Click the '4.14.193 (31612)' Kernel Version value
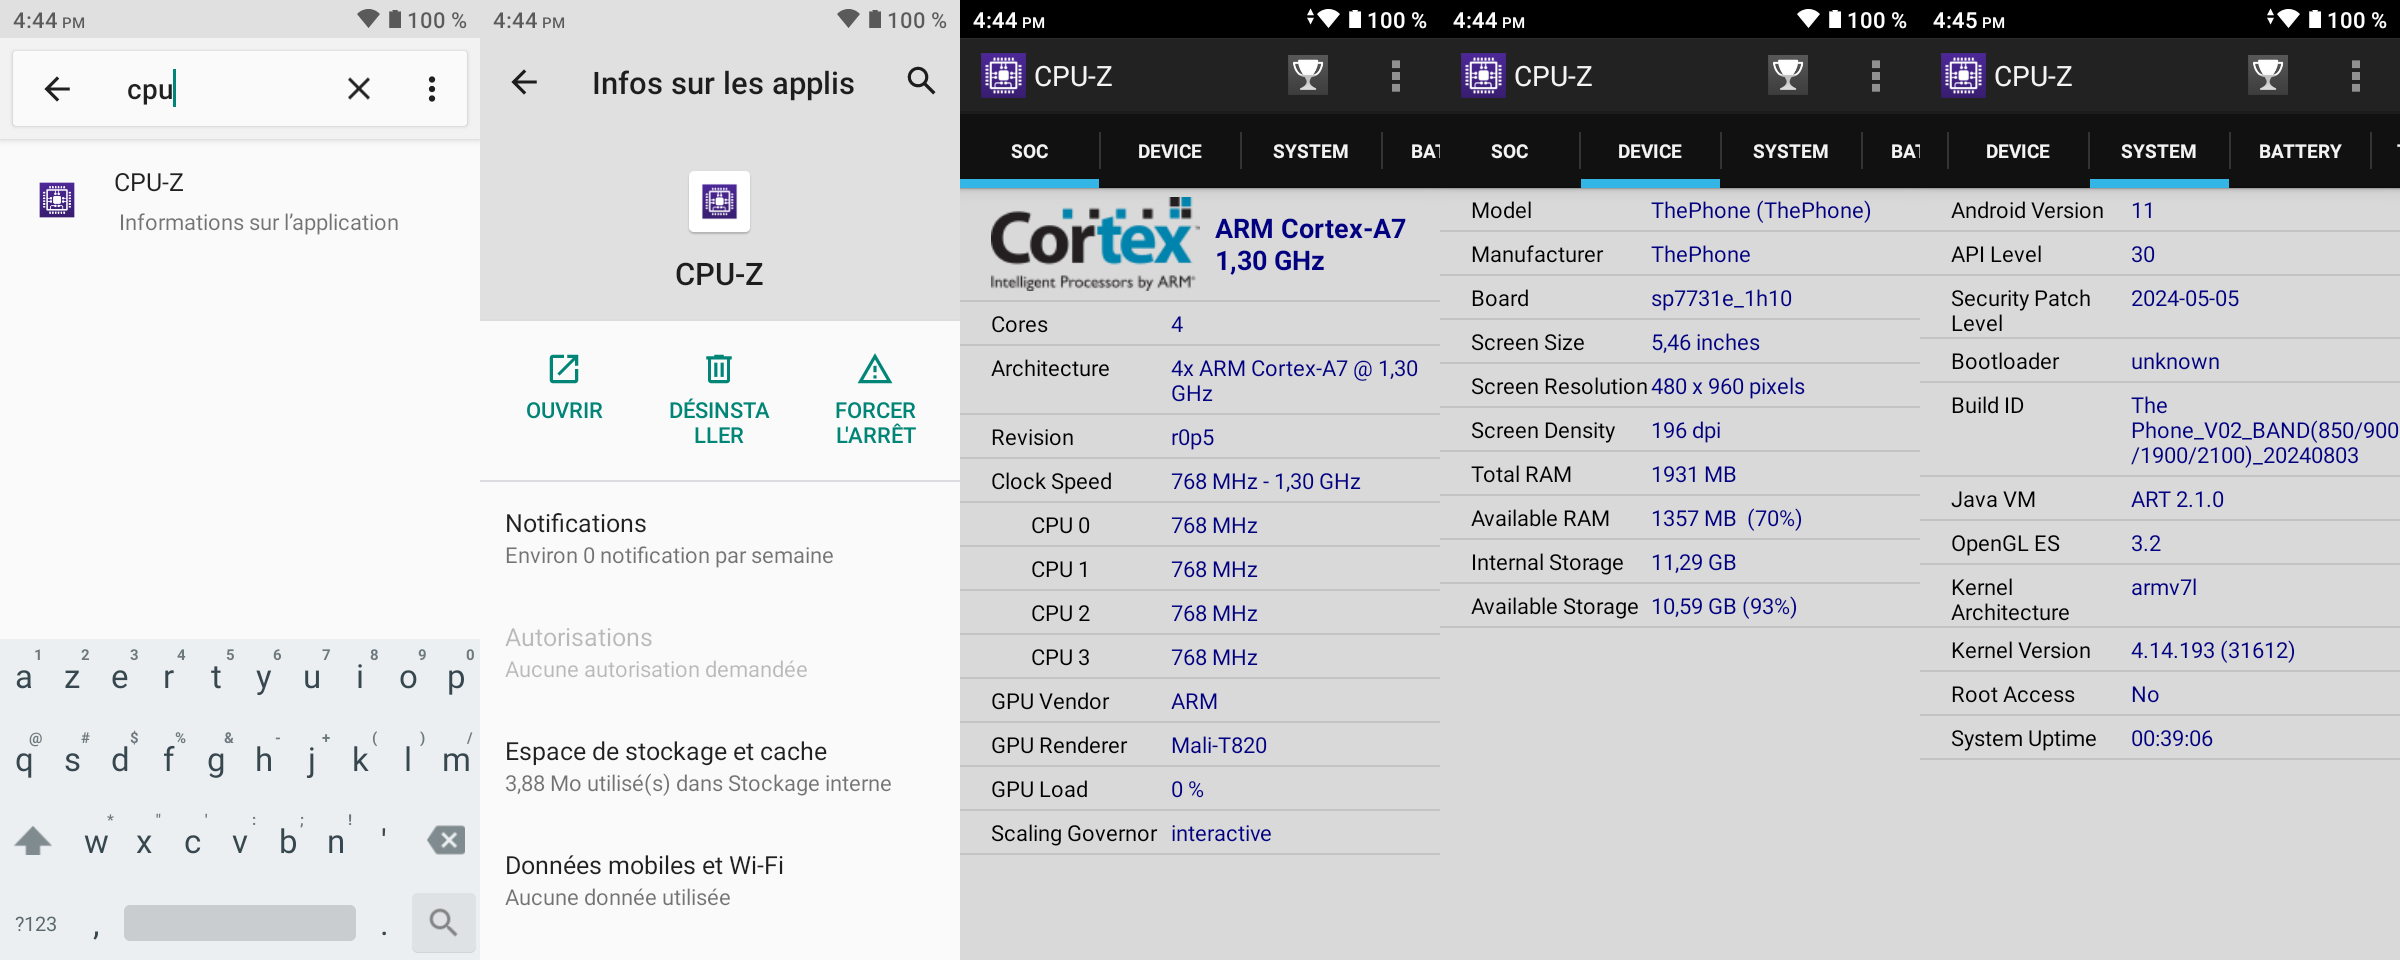Image resolution: width=2400 pixels, height=960 pixels. coord(2213,650)
